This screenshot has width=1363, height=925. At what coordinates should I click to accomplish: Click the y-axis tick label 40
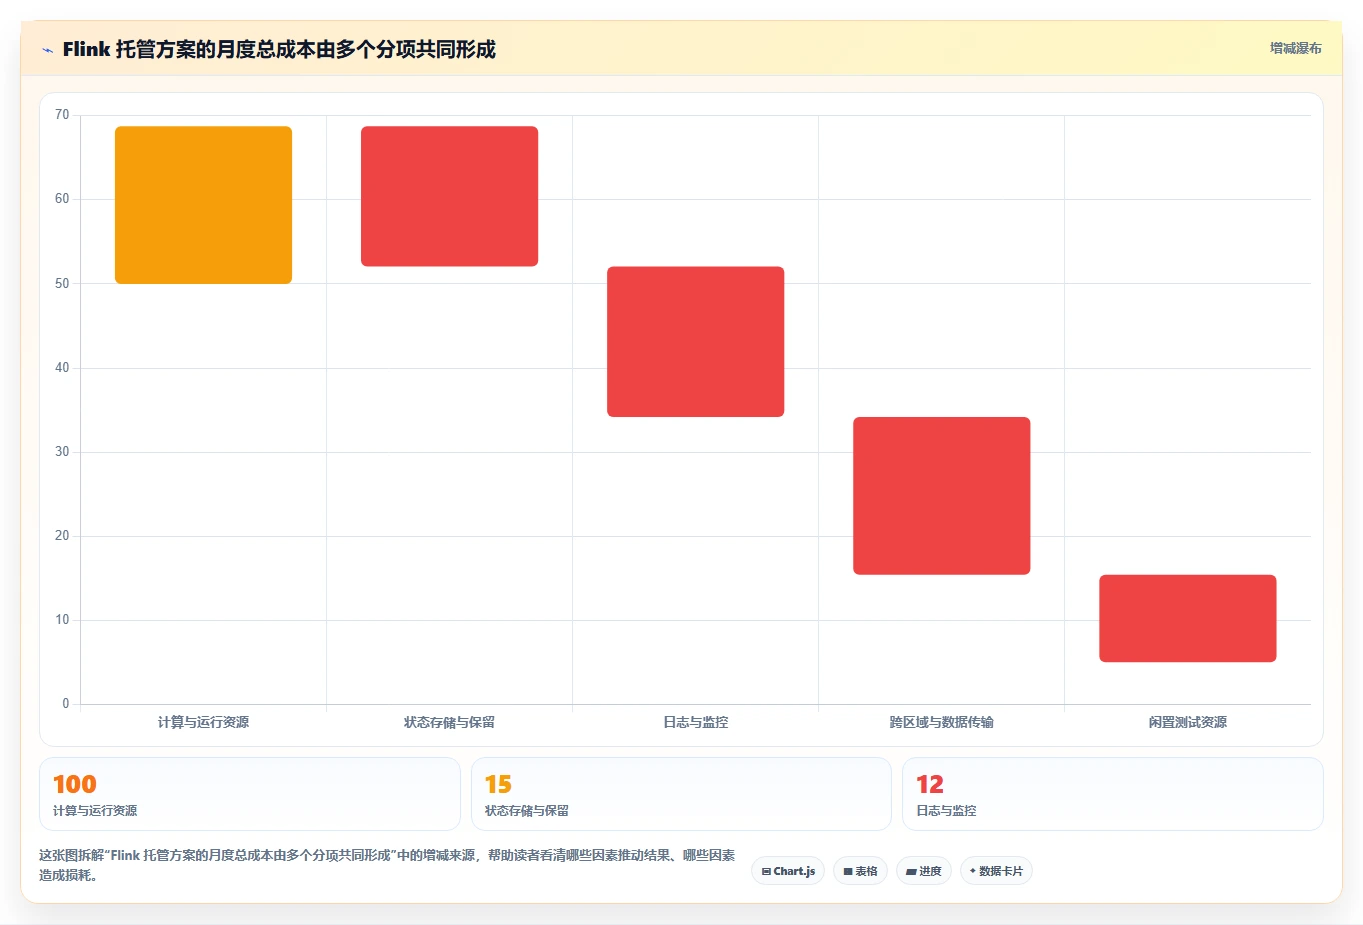(x=62, y=368)
